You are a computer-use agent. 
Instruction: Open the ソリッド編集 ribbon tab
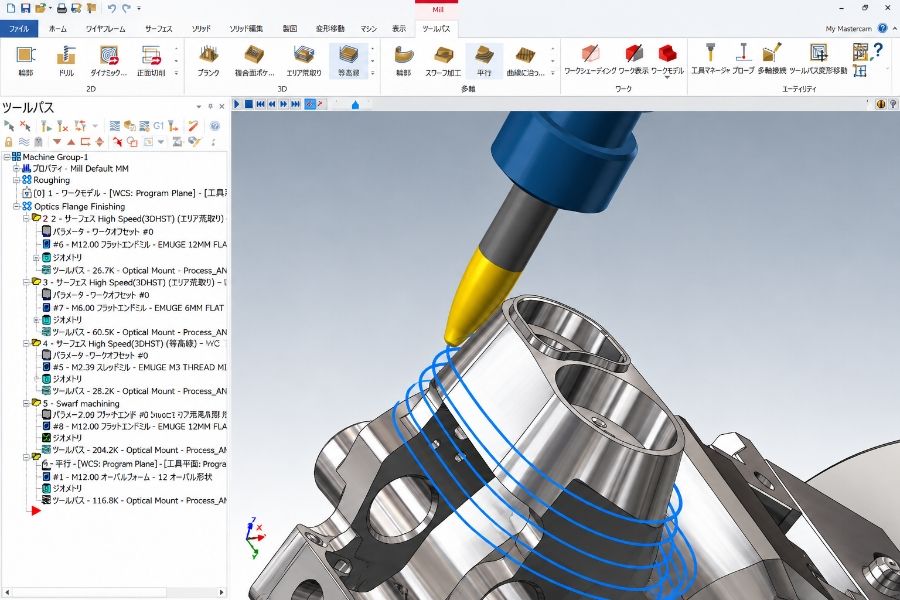point(246,28)
